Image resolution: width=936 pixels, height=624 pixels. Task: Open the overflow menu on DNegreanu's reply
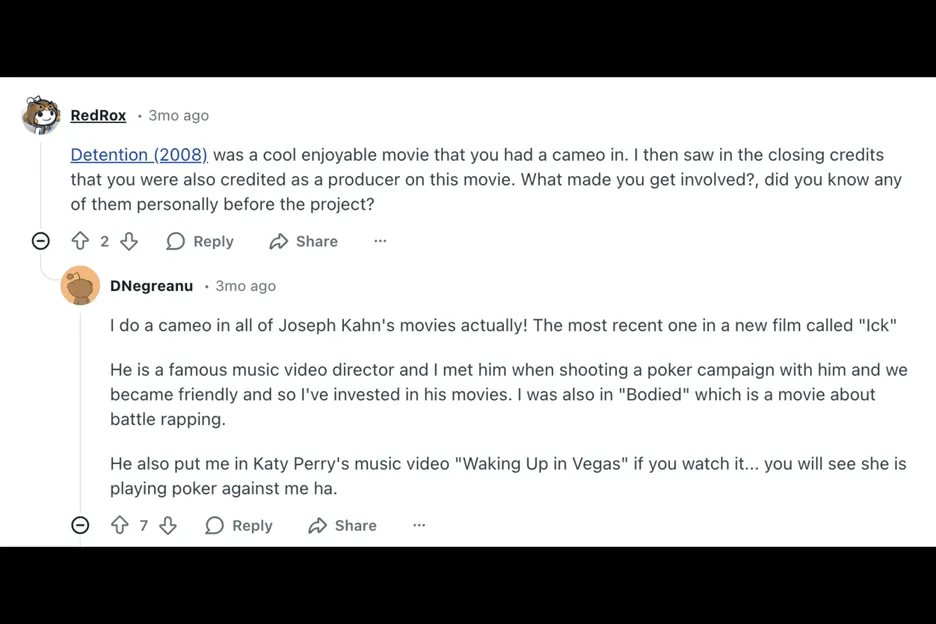click(x=419, y=525)
